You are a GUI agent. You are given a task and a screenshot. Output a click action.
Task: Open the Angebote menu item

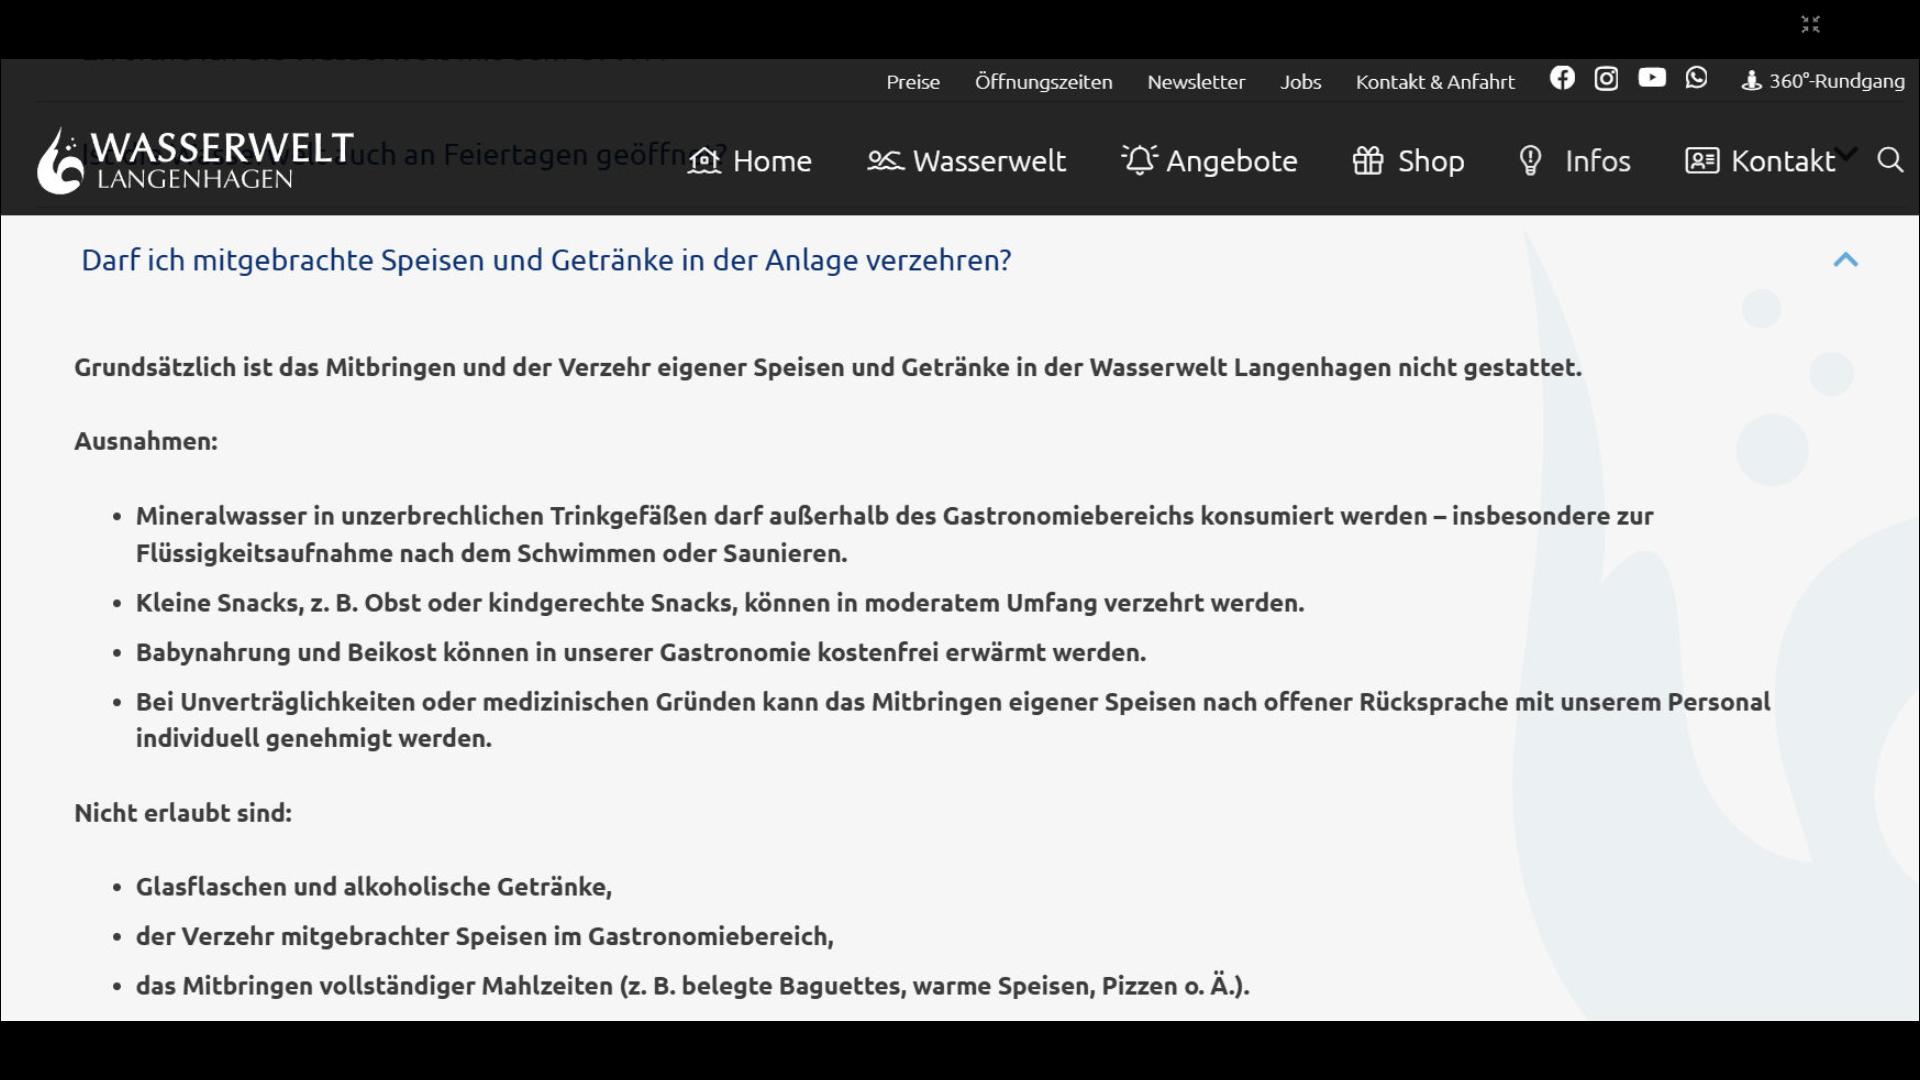(1209, 161)
